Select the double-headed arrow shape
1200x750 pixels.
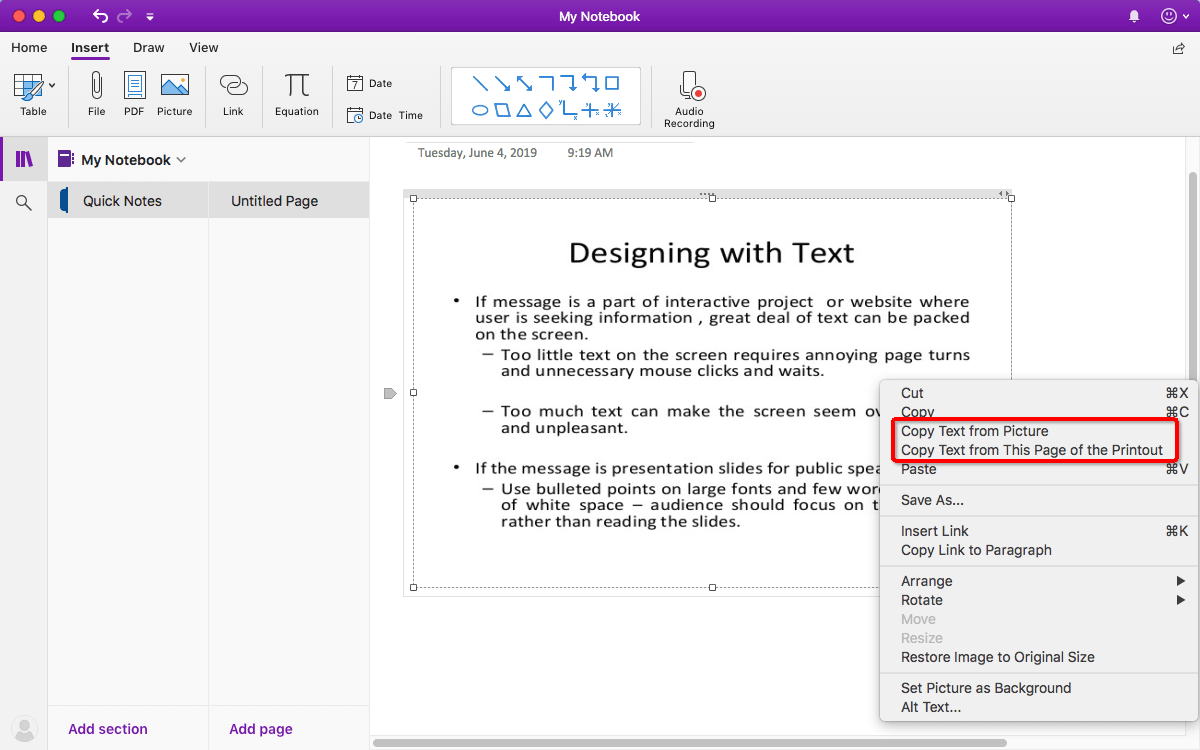(524, 83)
